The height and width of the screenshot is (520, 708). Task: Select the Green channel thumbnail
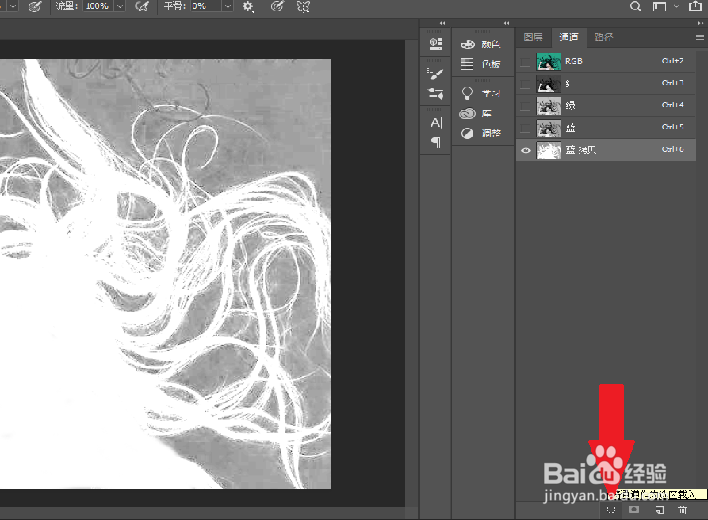tap(549, 106)
